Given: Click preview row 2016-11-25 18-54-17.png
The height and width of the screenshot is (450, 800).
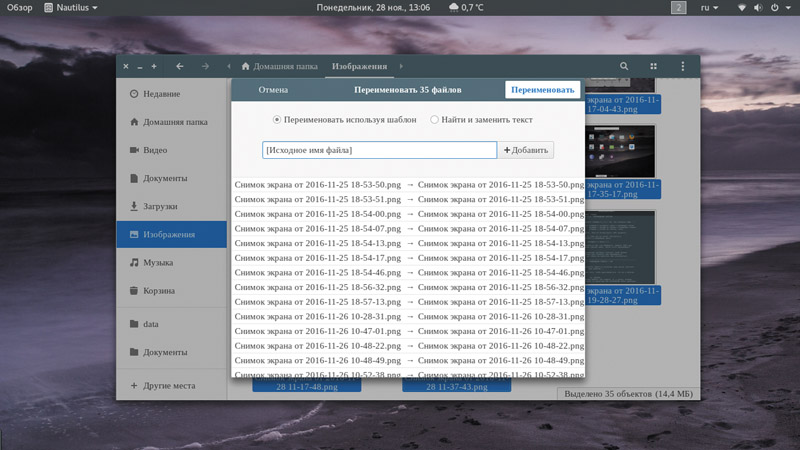Looking at the screenshot, I should pyautogui.click(x=409, y=258).
